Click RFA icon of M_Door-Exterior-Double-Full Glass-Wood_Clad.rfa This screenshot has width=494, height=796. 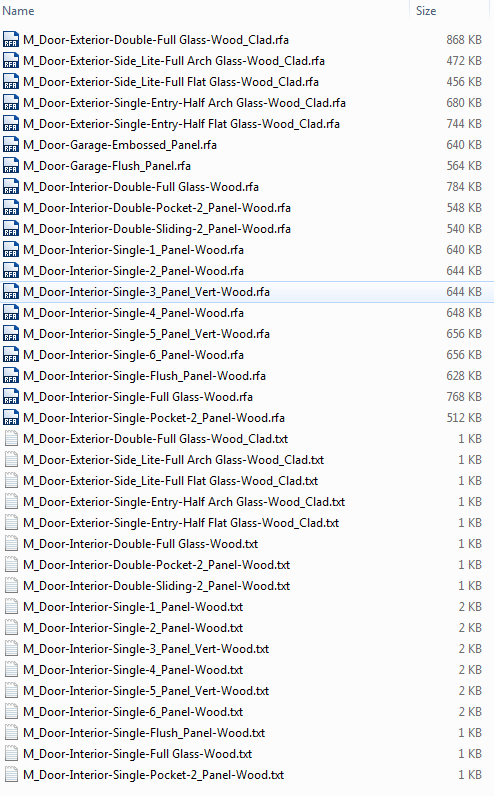coord(11,40)
